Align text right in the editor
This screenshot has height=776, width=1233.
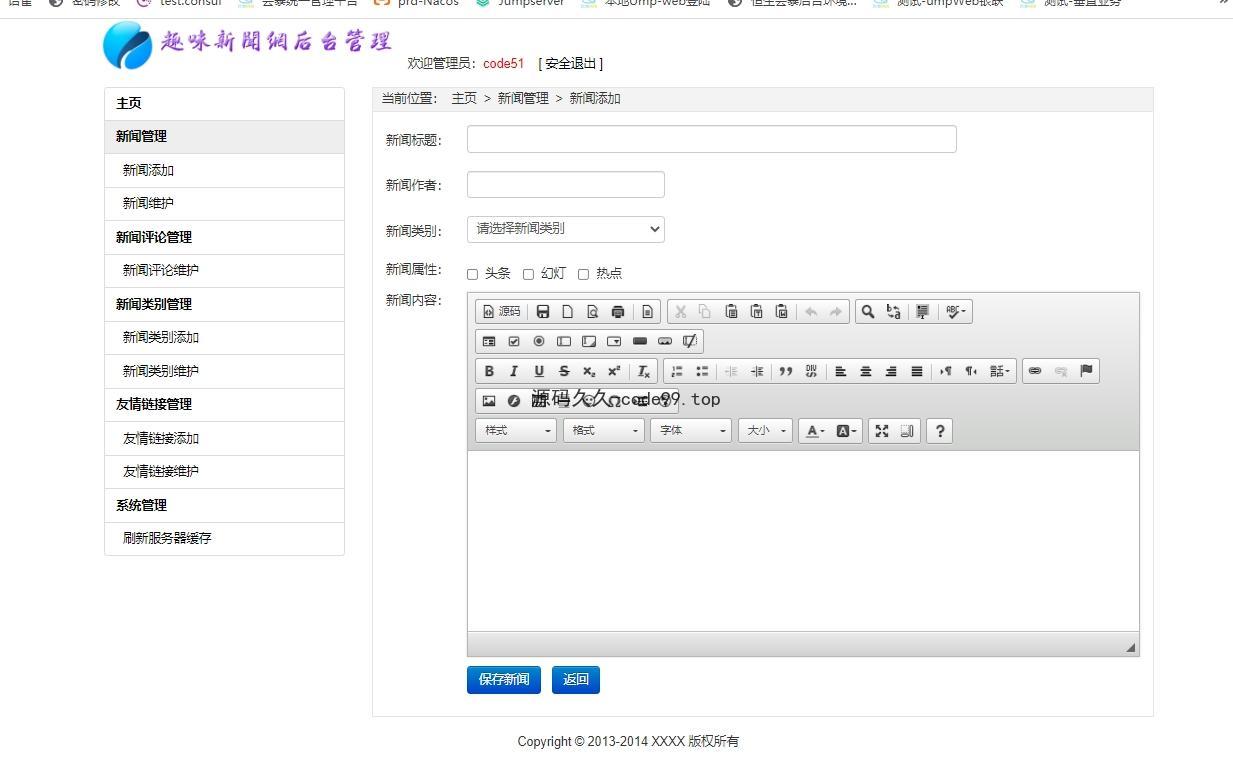coord(891,372)
